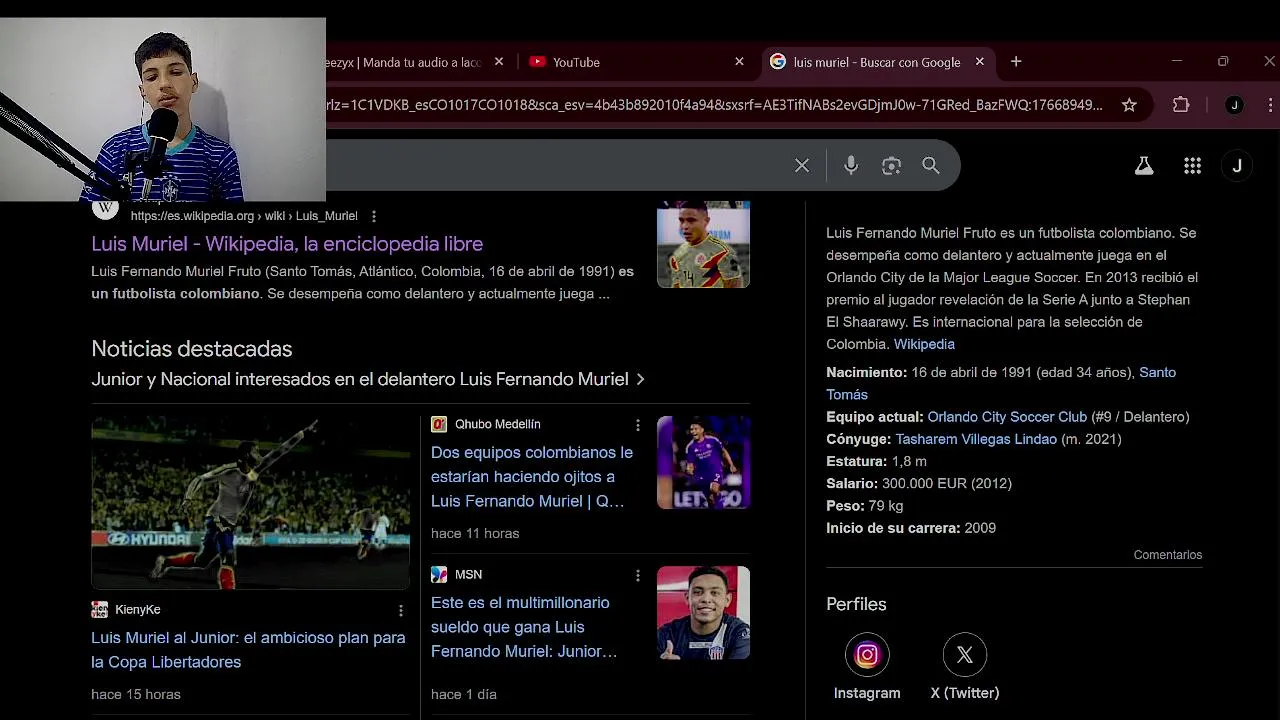The image size is (1280, 720).
Task: Restore down the Chrome window
Action: click(x=1223, y=61)
